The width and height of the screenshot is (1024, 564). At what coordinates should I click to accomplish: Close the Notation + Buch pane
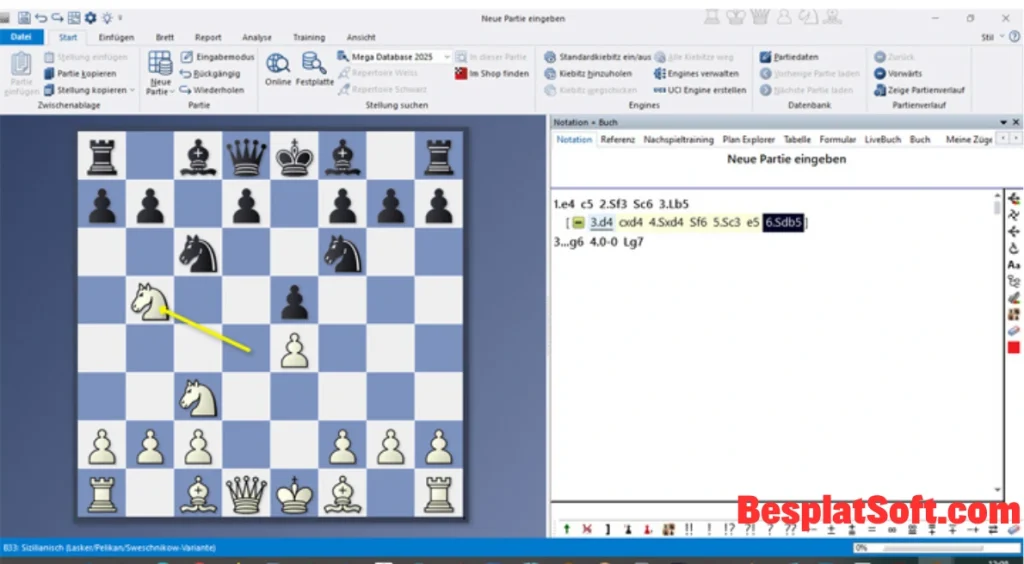coord(1016,122)
